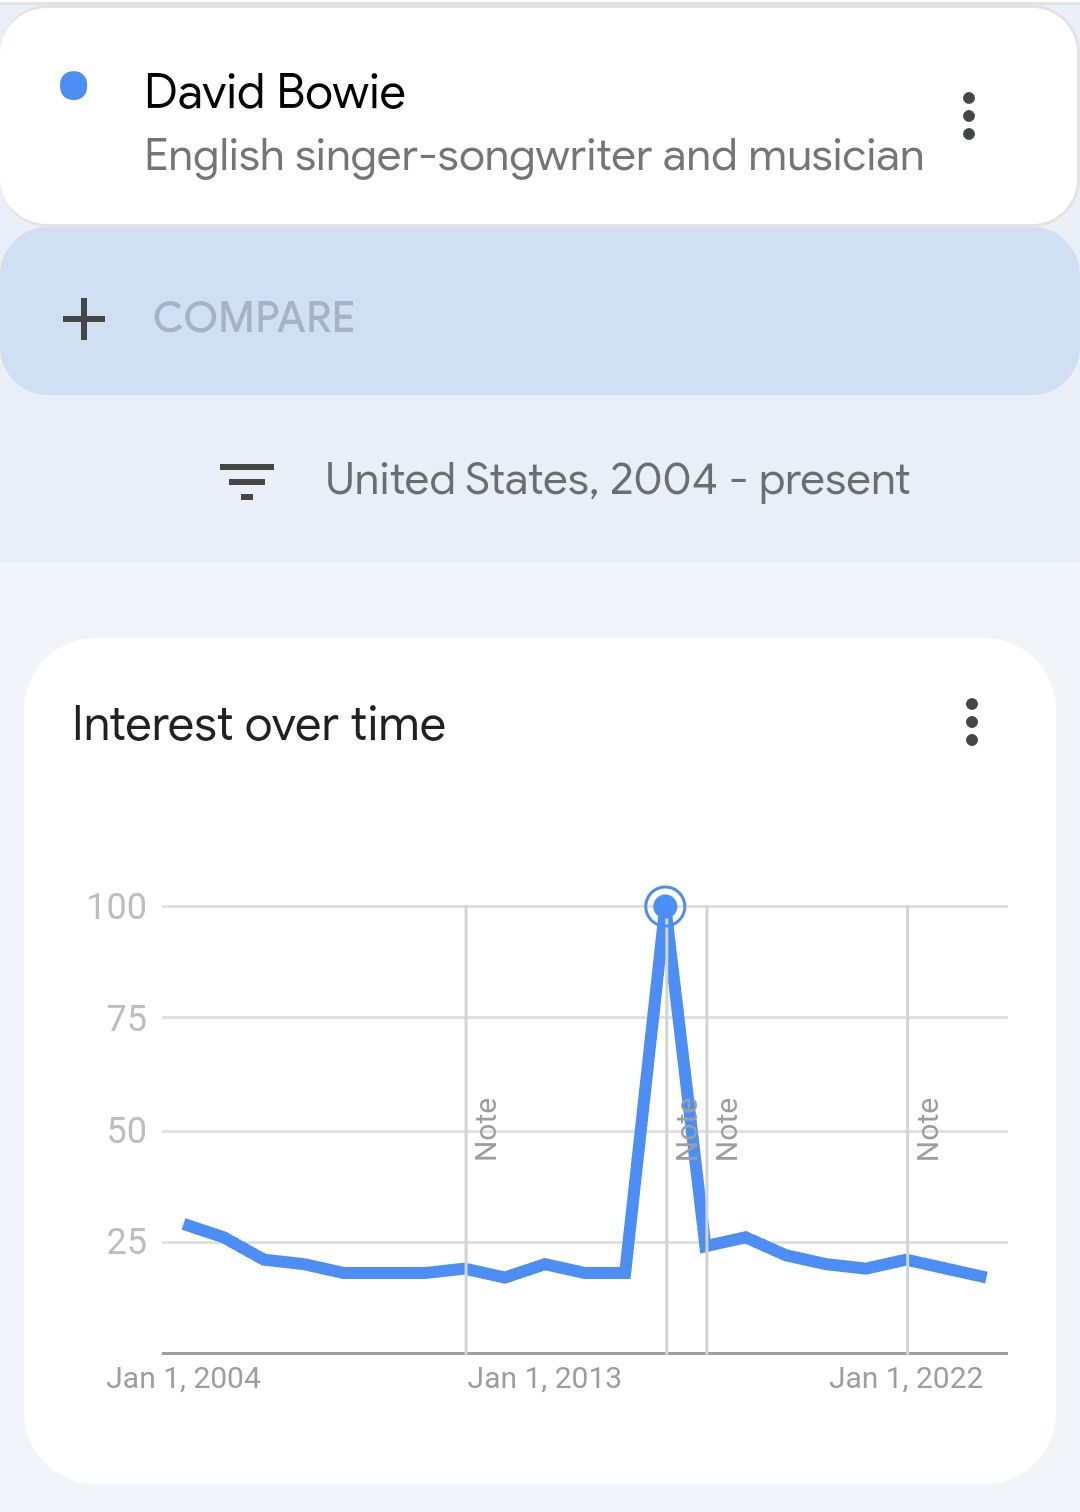Click the blue dot beside David Bowie
This screenshot has width=1080, height=1512.
coord(74,86)
